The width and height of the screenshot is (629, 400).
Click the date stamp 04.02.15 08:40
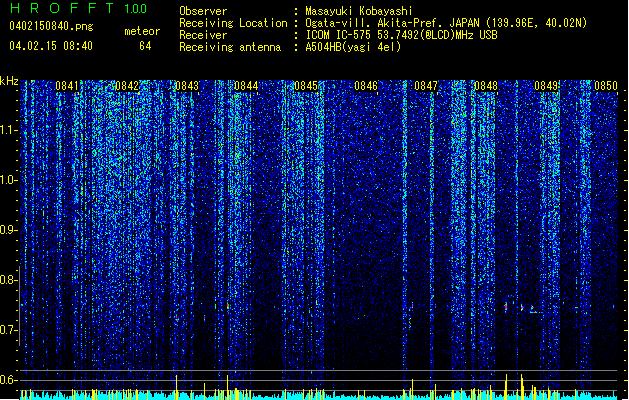[x=51, y=46]
